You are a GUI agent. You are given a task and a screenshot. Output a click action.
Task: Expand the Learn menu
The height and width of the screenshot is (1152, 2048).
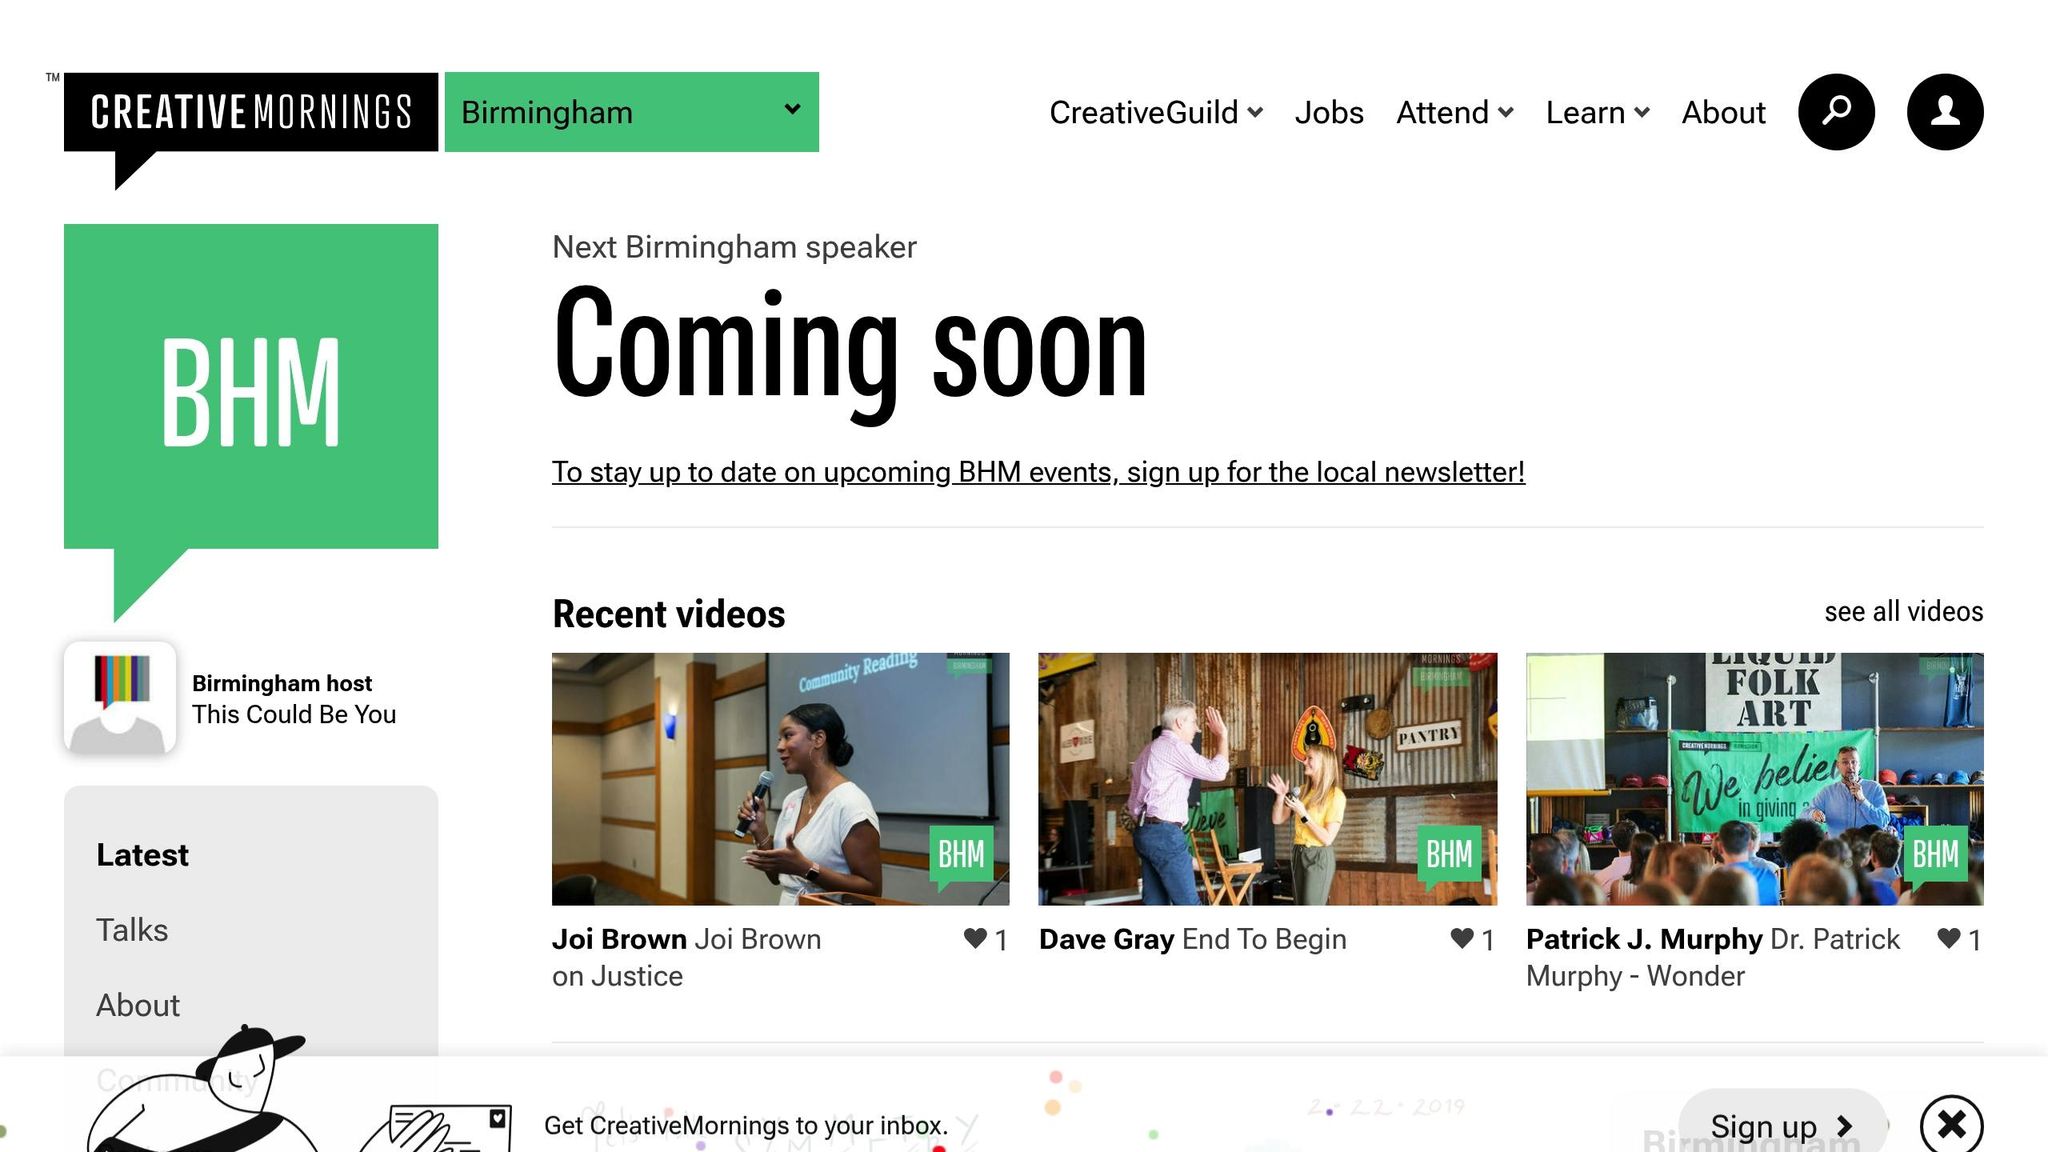click(1597, 113)
